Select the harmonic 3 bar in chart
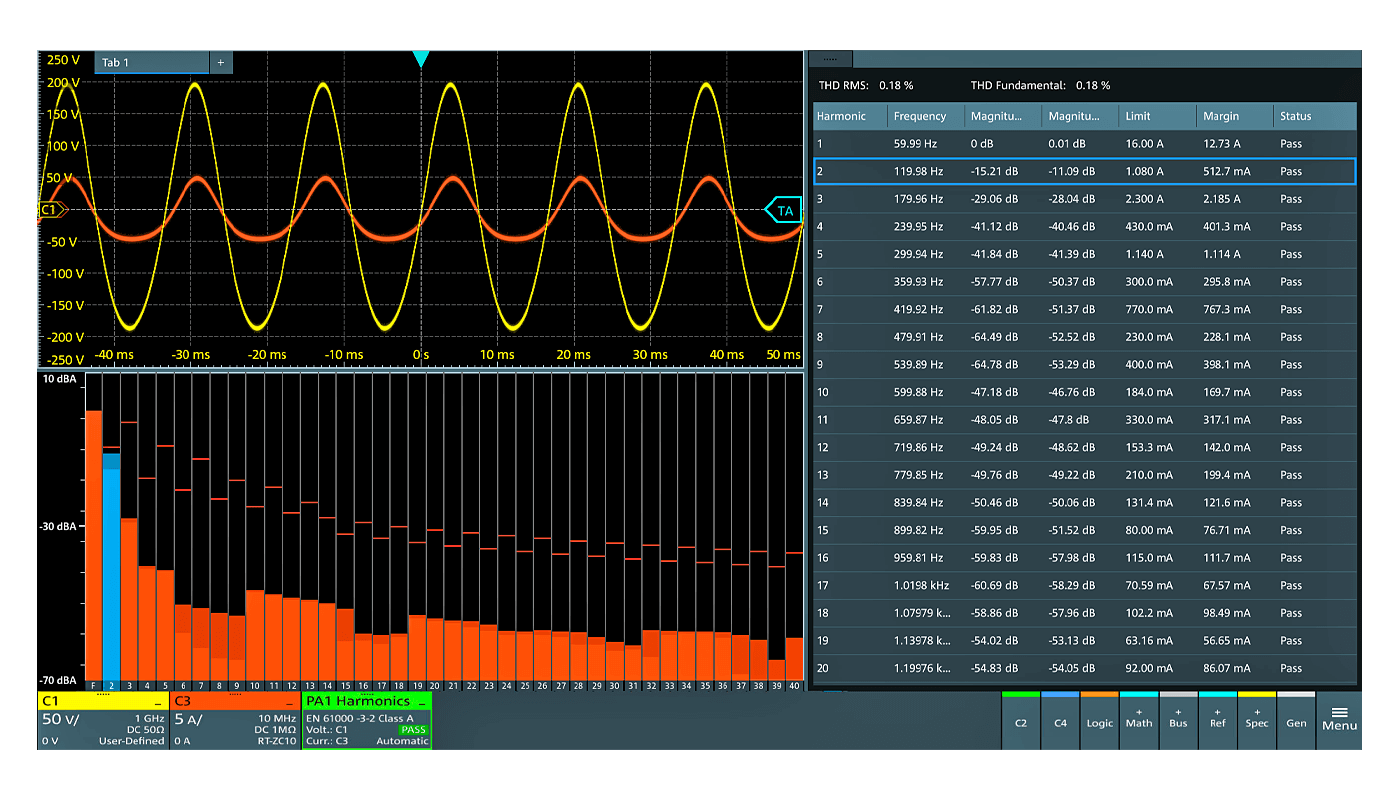 [x=129, y=598]
